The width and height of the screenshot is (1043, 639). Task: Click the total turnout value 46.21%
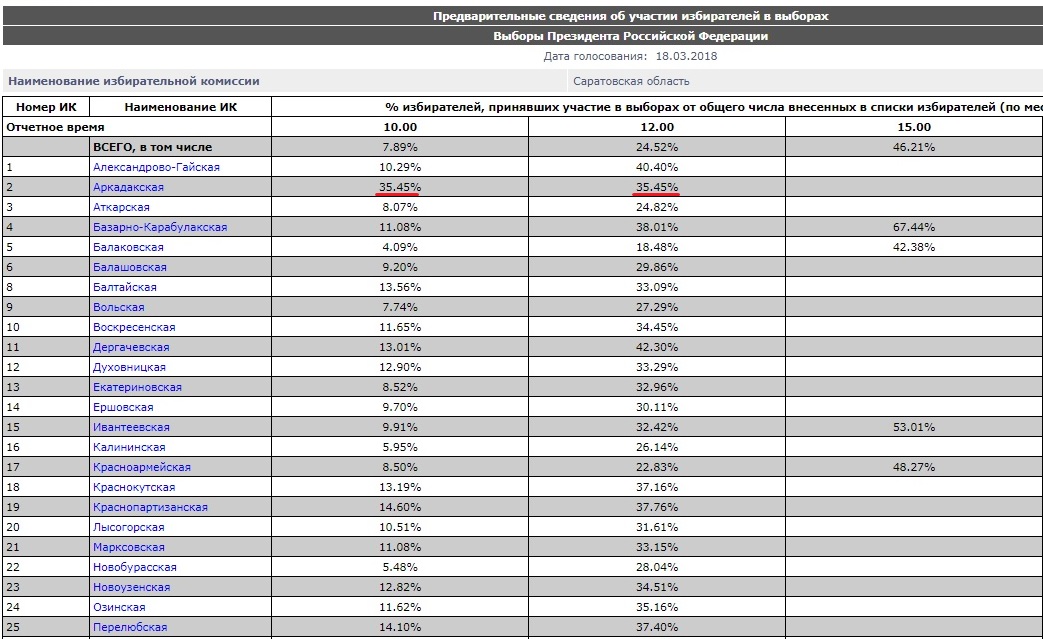914,146
